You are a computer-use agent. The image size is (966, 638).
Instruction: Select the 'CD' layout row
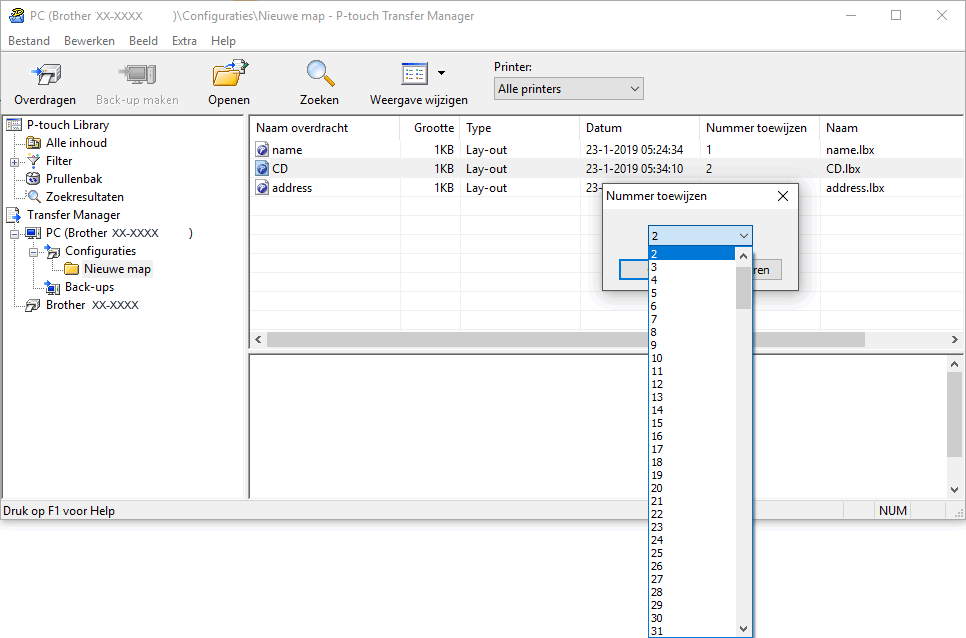point(606,169)
